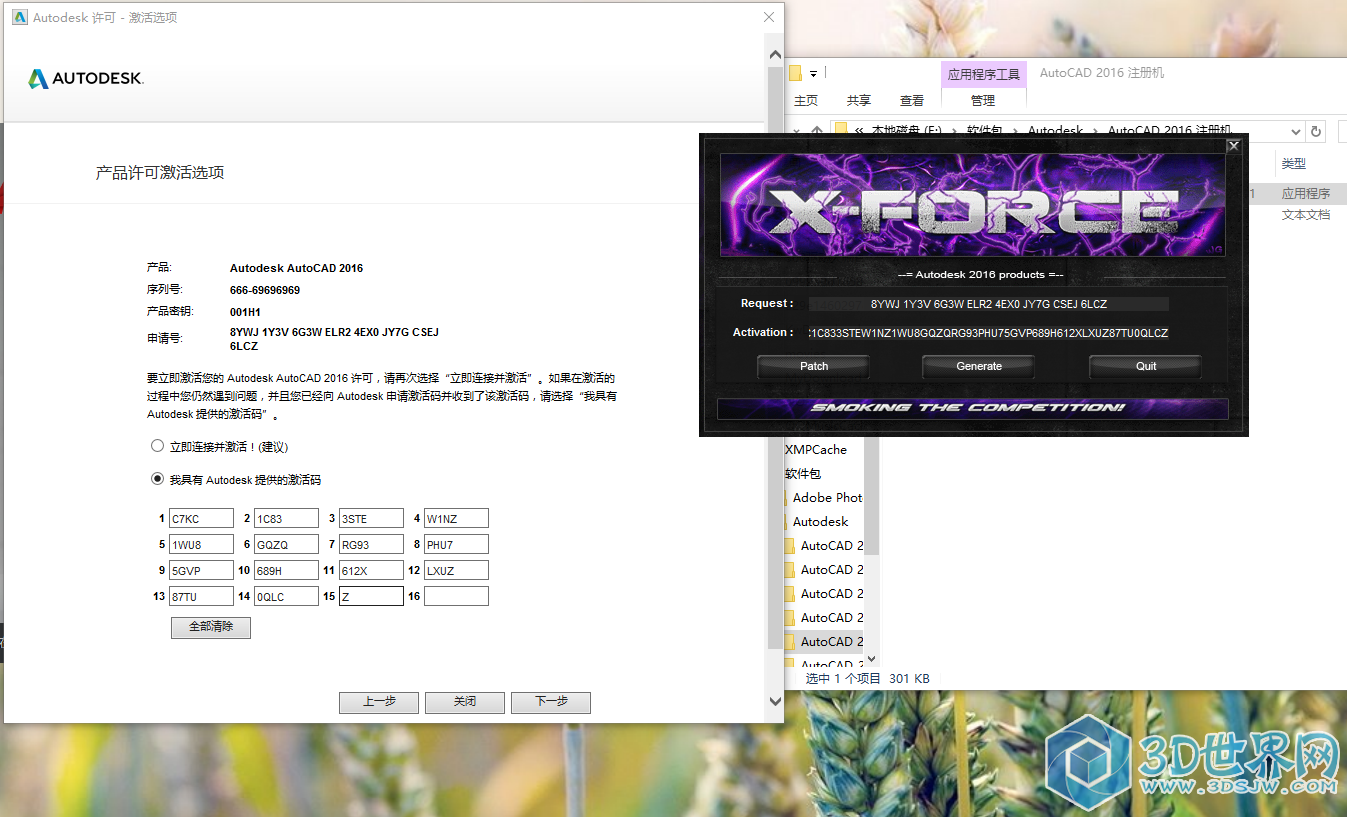Image resolution: width=1347 pixels, height=817 pixels.
Task: Click the Patch button in the X-Force window
Action: click(814, 366)
